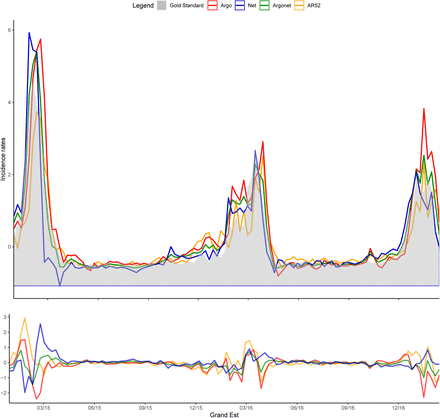Click the blue Net legend key
Viewport: 440px width, 418px height.
coord(240,5)
